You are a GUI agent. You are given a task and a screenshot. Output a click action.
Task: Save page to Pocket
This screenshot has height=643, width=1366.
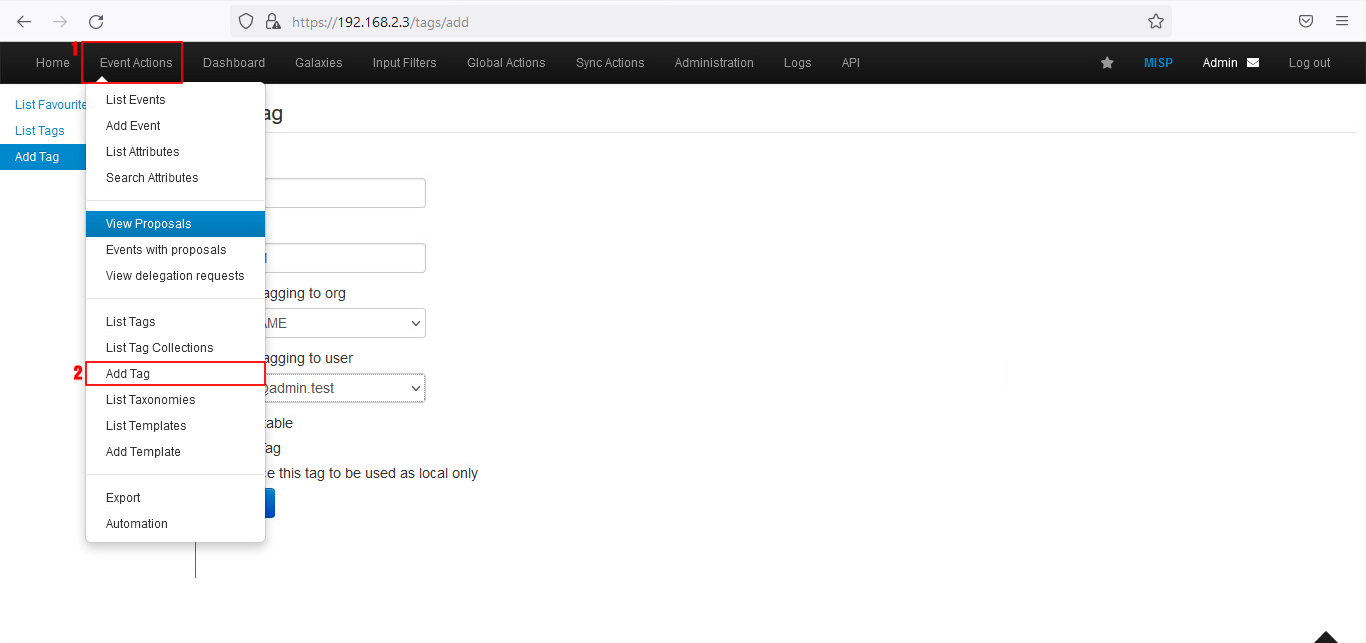1305,21
